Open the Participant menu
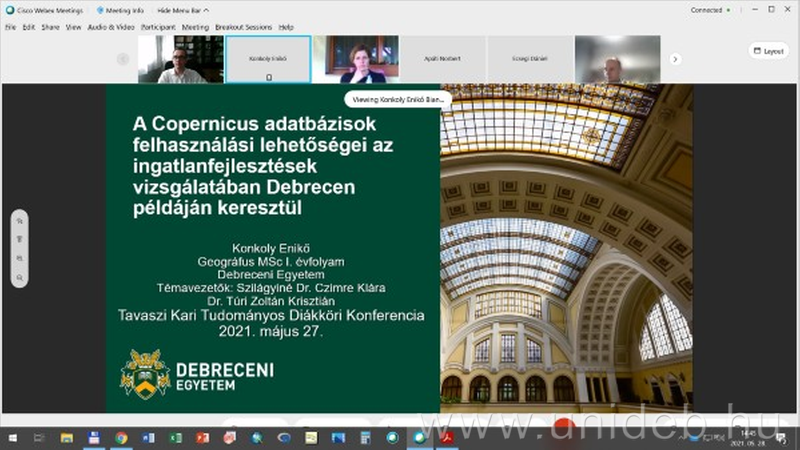The image size is (800, 450). [158, 27]
